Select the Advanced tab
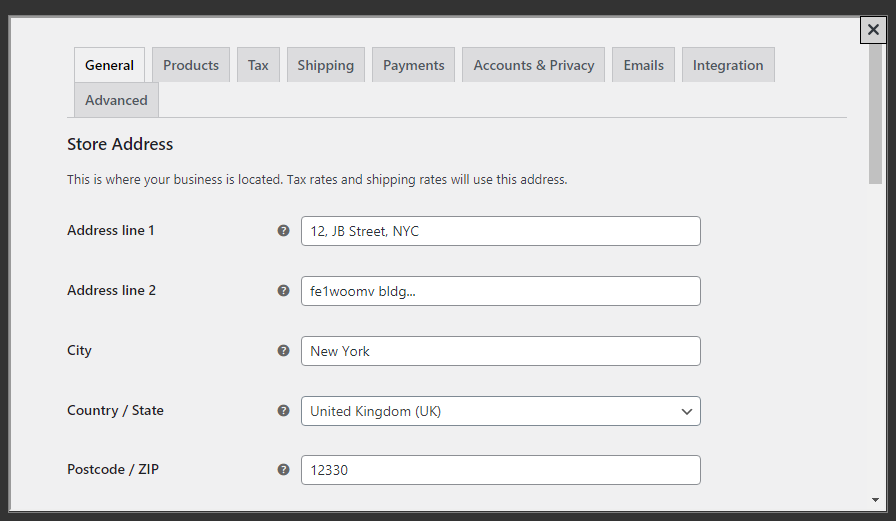 click(x=116, y=100)
